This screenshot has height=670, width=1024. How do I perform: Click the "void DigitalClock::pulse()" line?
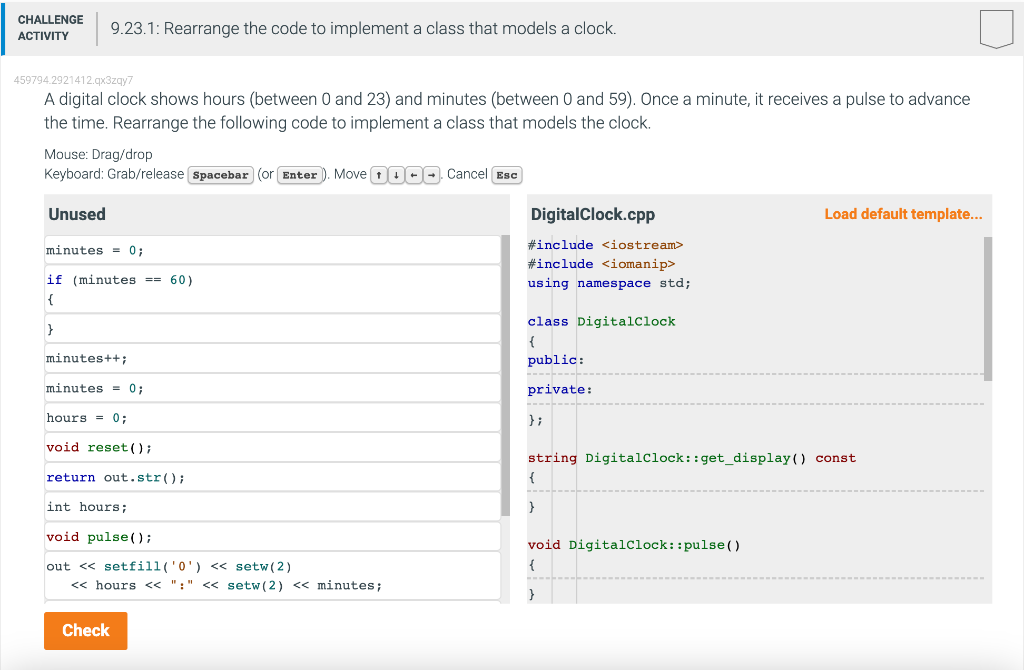coord(634,545)
